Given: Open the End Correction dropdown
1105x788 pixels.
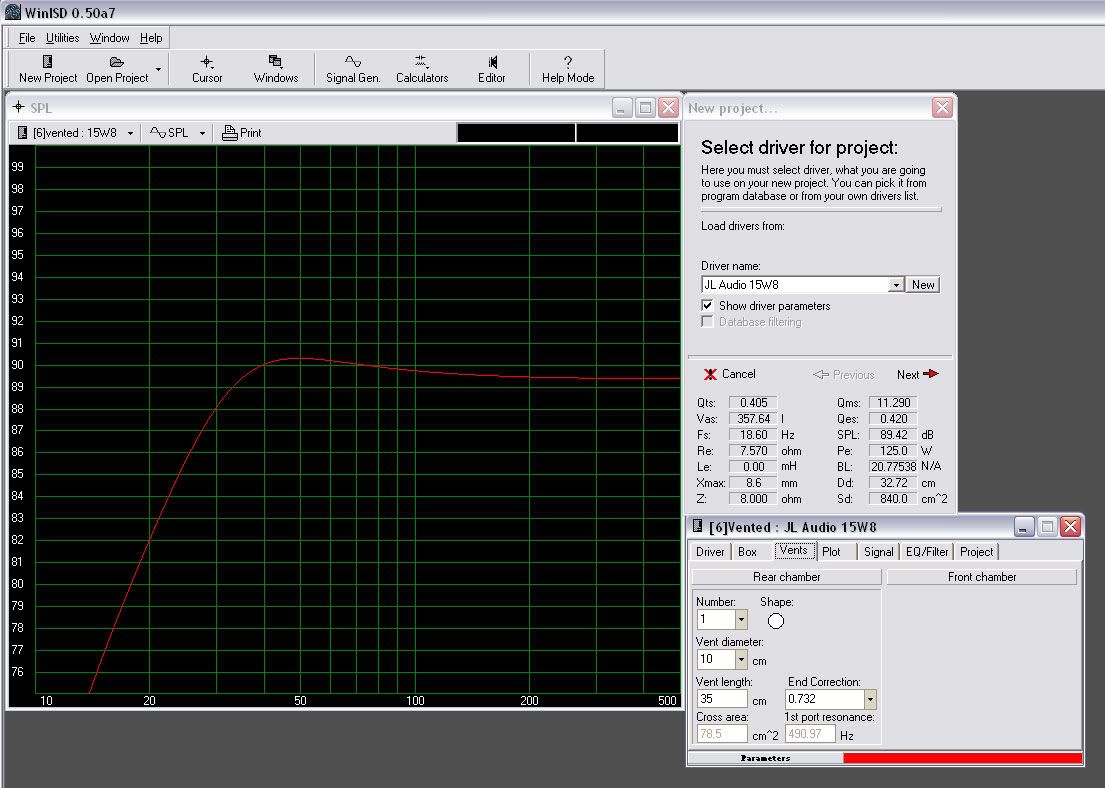Looking at the screenshot, I should point(870,699).
